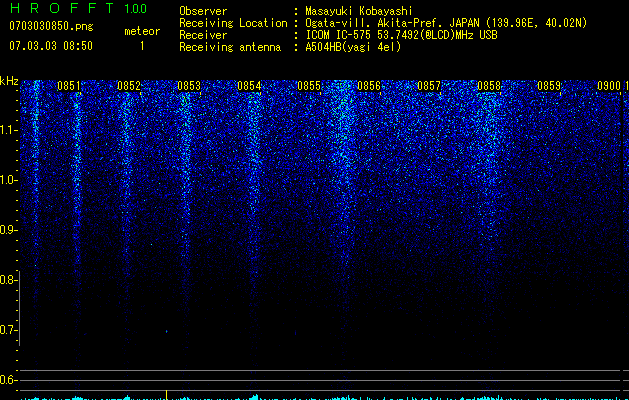
Task: Click receiver ICOM IC-575 frequency text
Action: [x=401, y=35]
